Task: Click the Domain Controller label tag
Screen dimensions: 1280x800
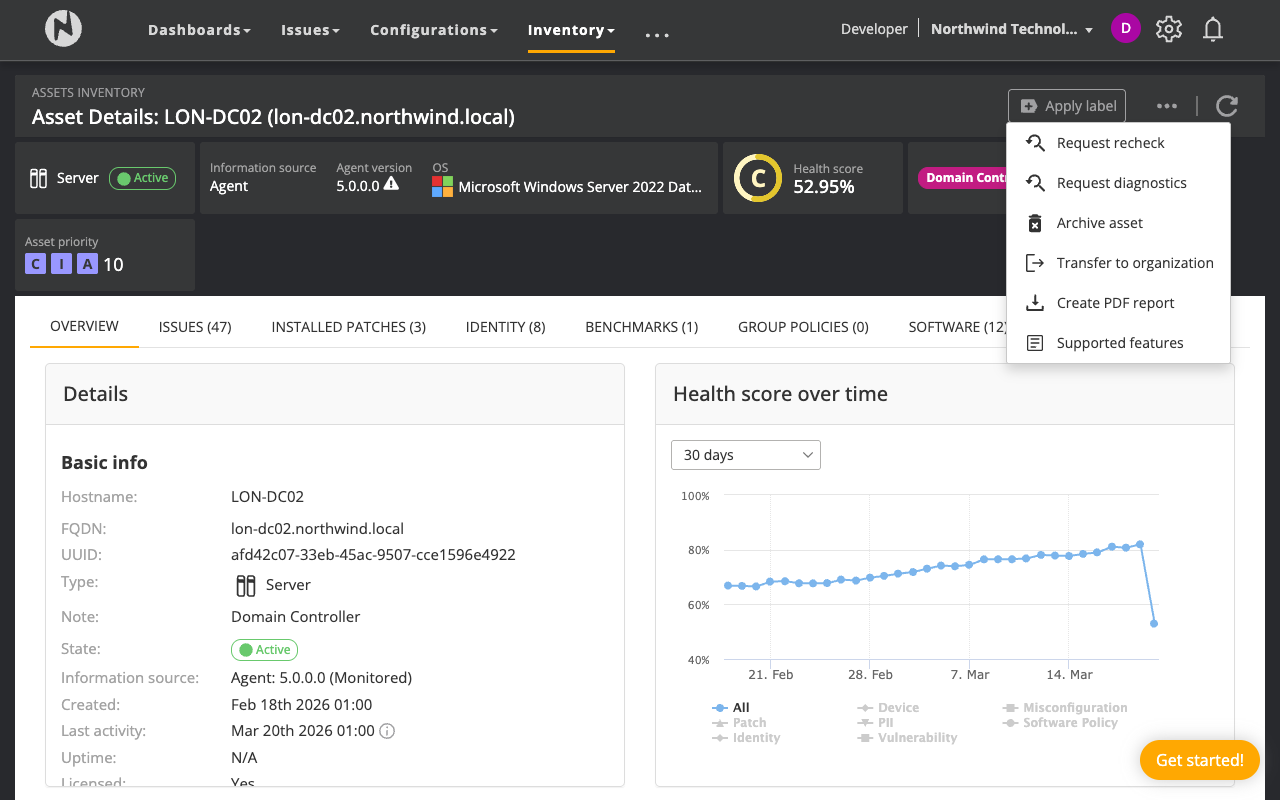Action: 962,178
